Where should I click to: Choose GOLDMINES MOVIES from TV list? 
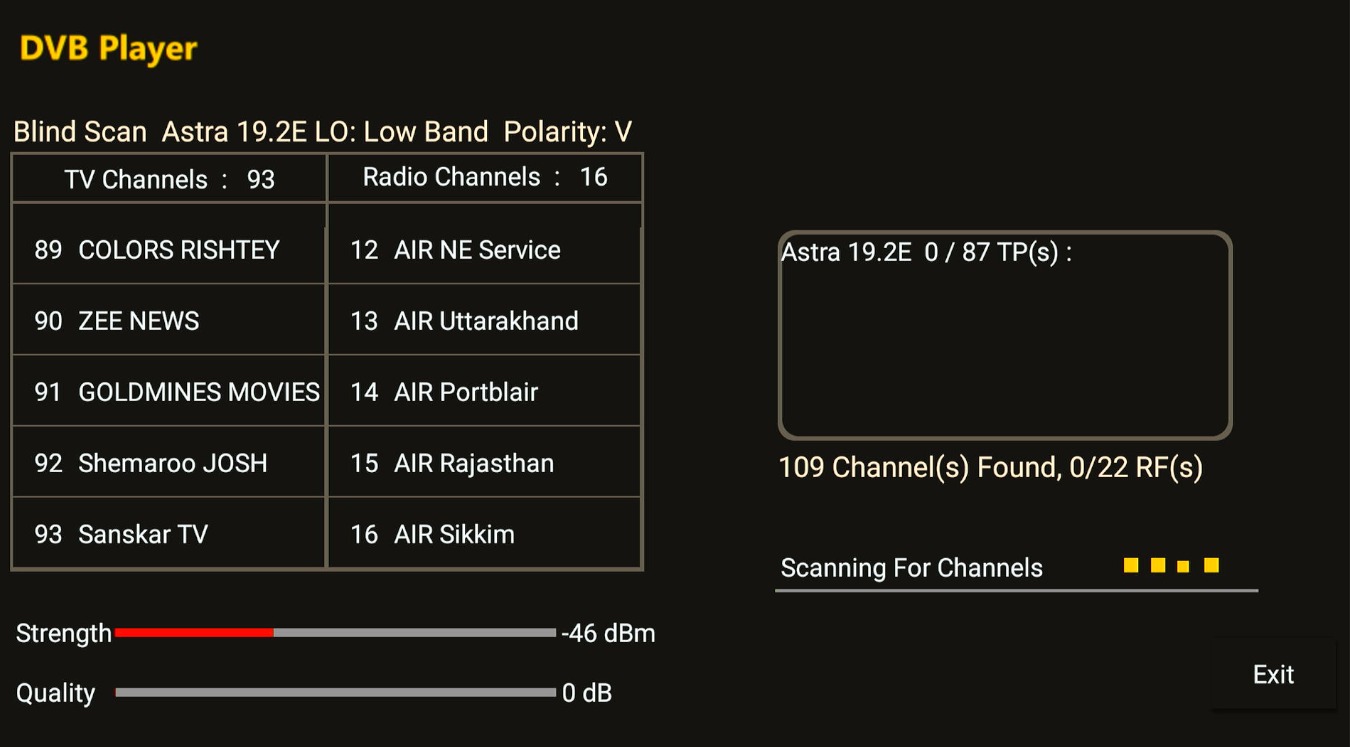click(x=169, y=392)
